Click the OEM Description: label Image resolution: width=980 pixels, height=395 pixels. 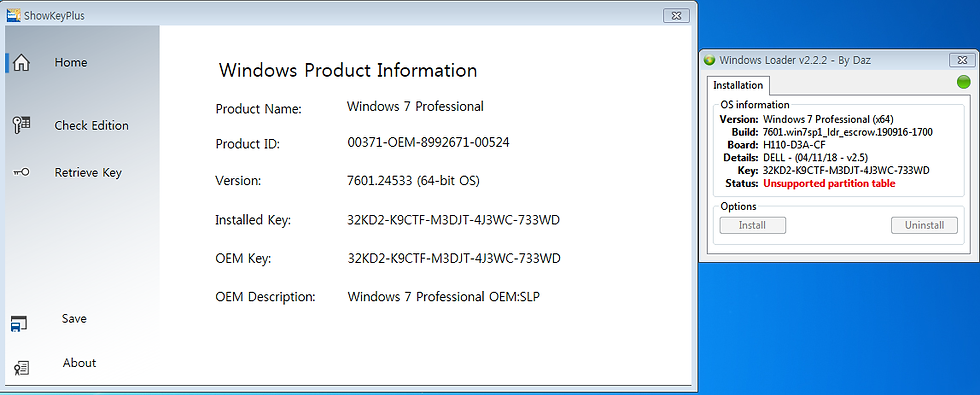[x=266, y=296]
